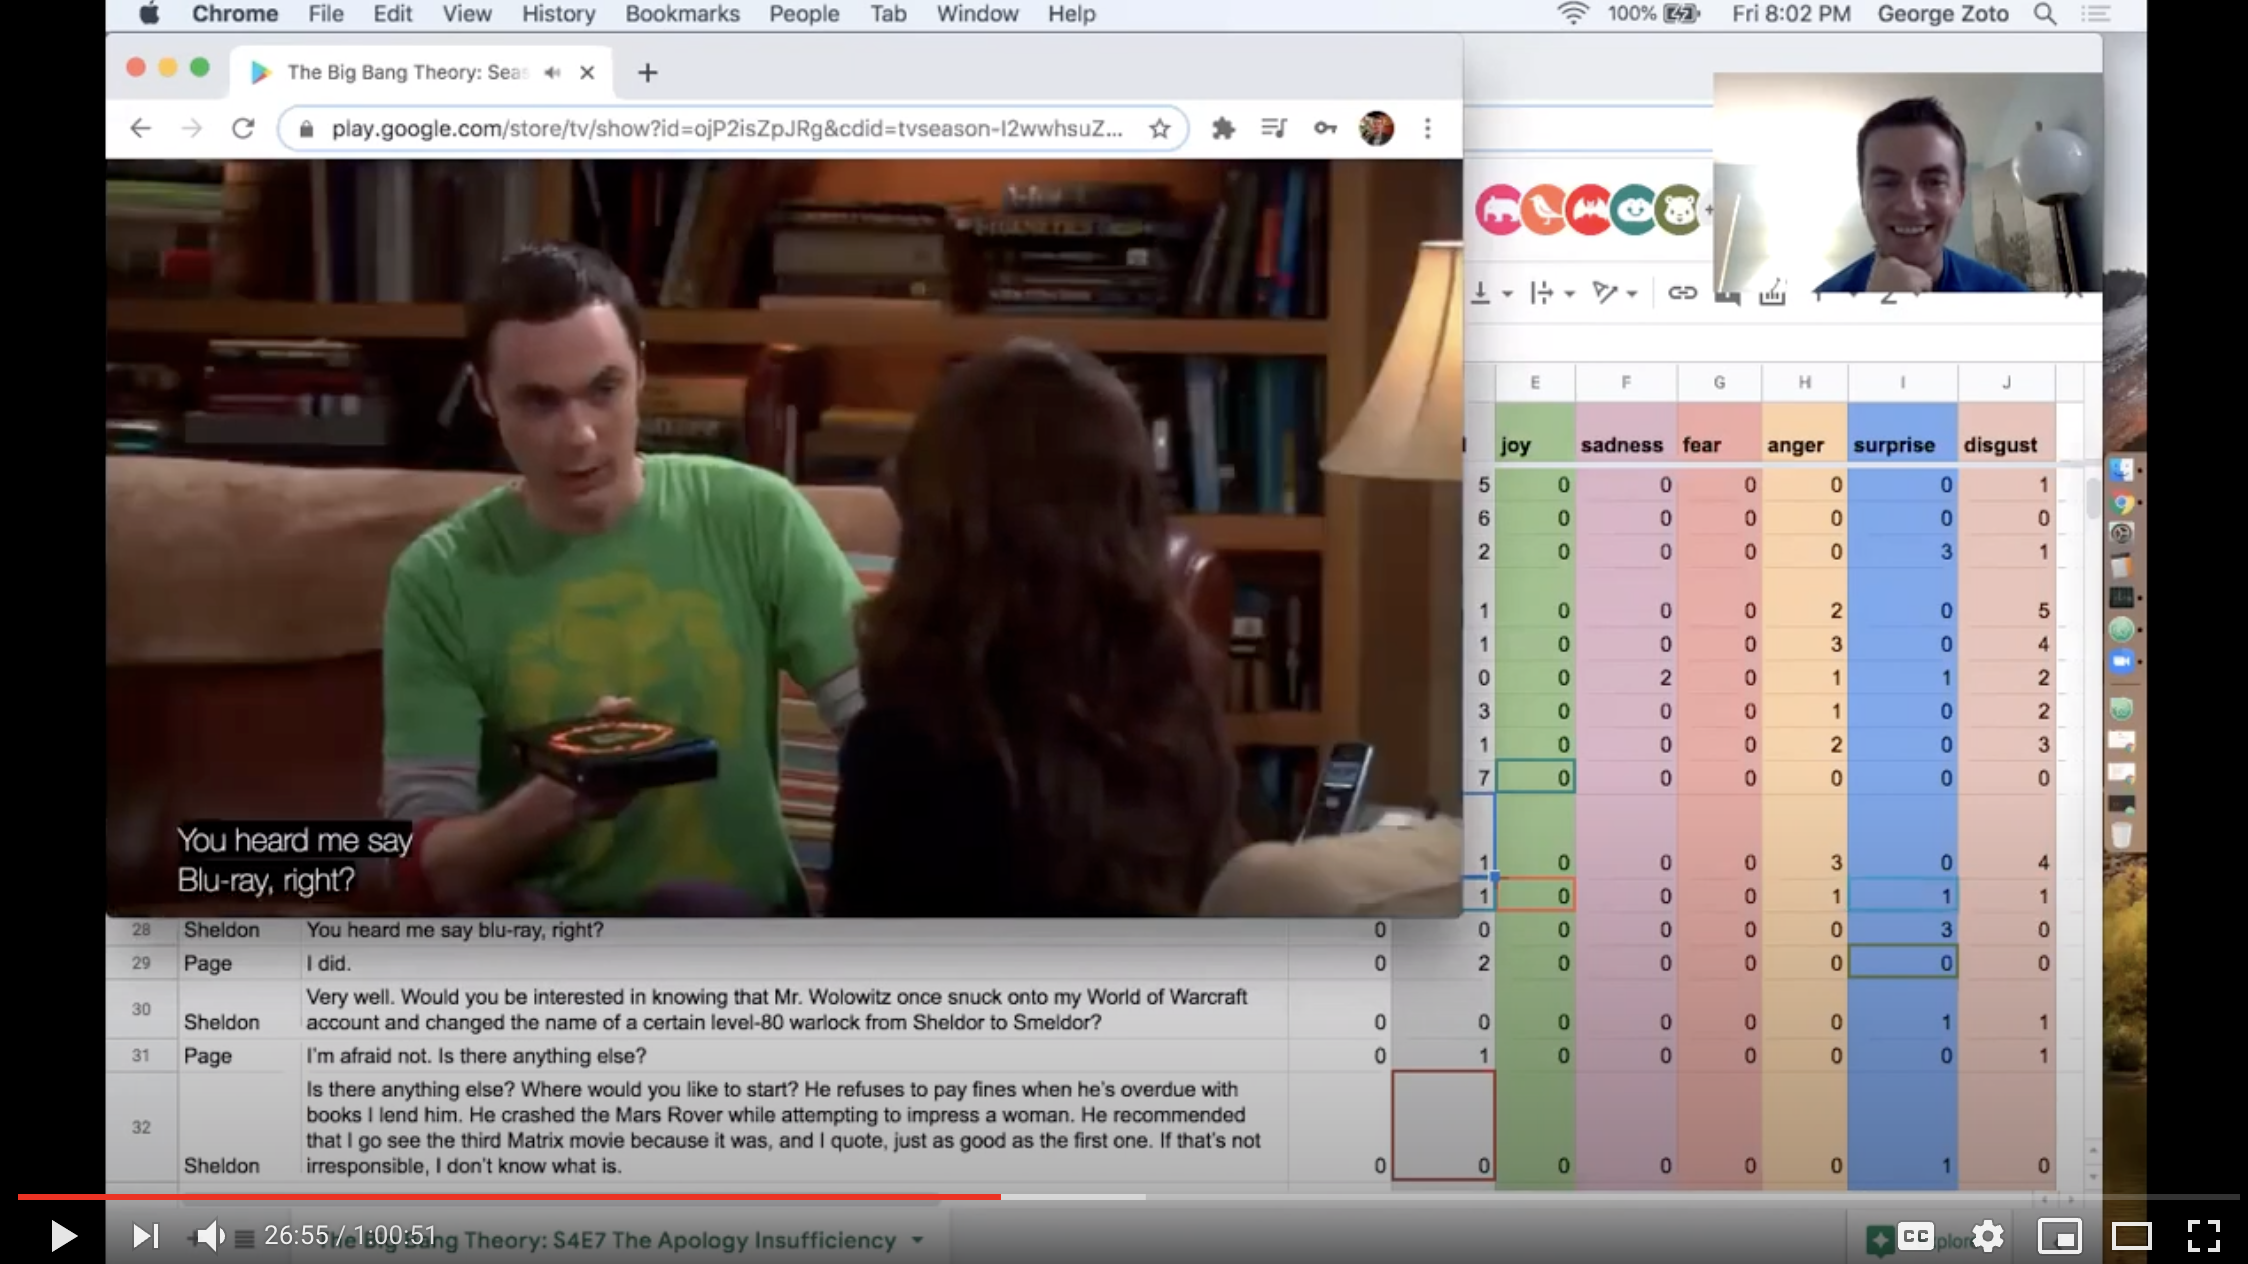Image resolution: width=2248 pixels, height=1264 pixels.
Task: Toggle closed captions on the video
Action: click(x=1915, y=1236)
